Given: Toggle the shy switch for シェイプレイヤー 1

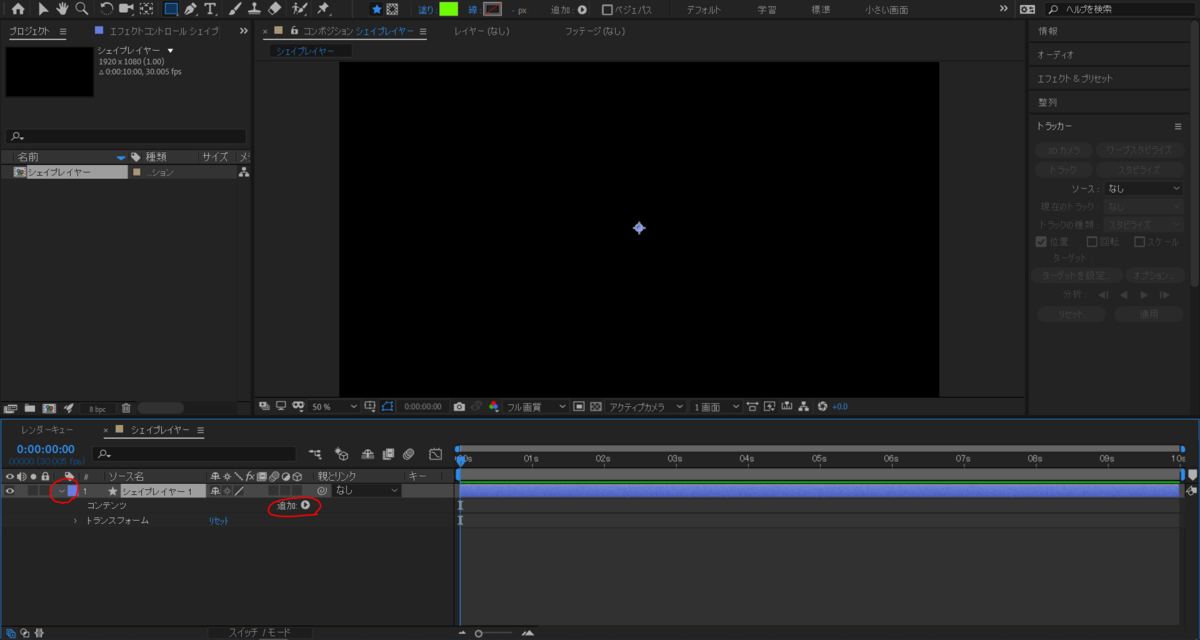Looking at the screenshot, I should click(x=215, y=491).
